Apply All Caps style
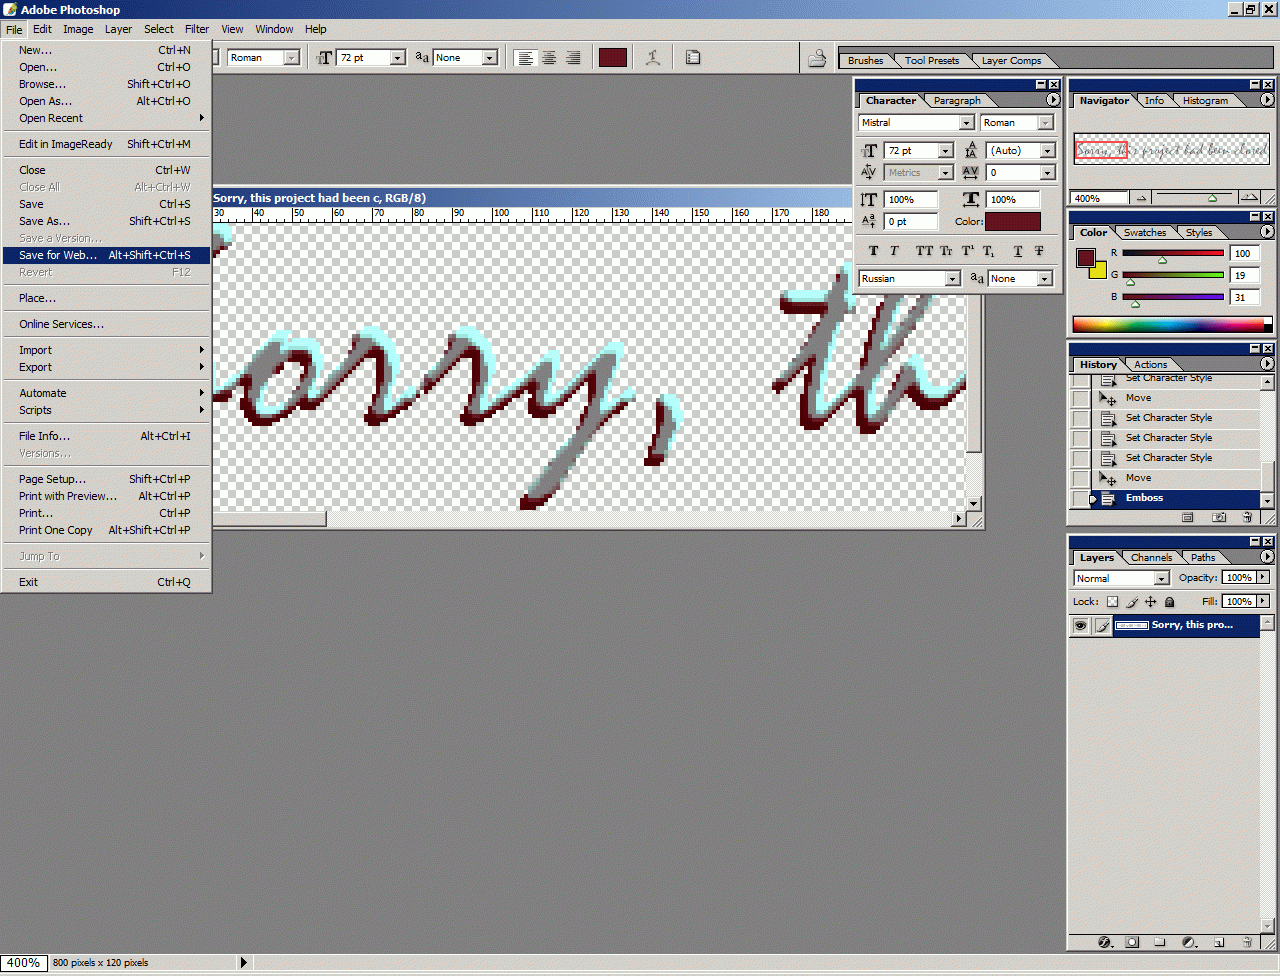1280x976 pixels. pos(924,251)
